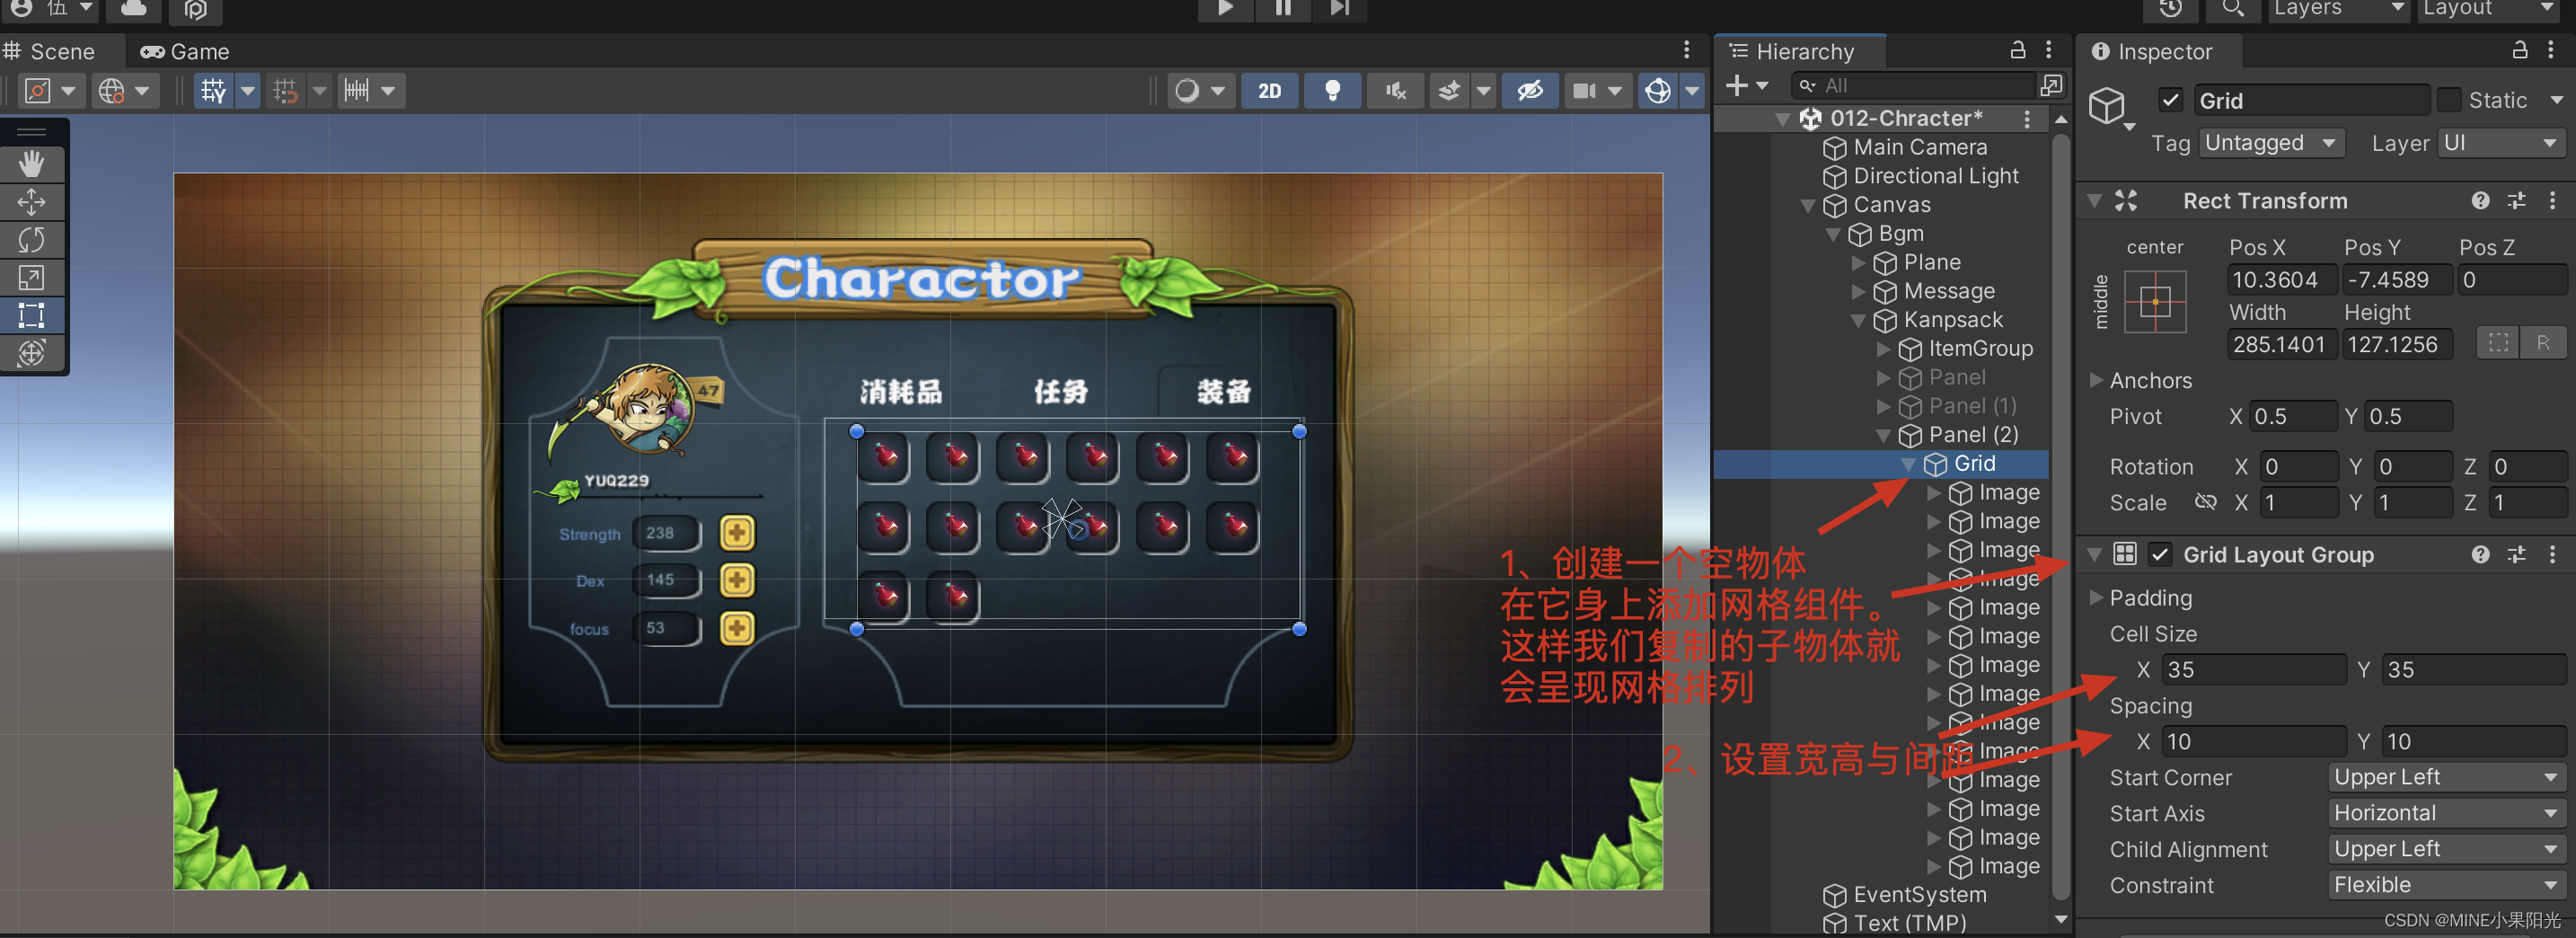
Task: Switch to the Scene tab
Action: 49,51
